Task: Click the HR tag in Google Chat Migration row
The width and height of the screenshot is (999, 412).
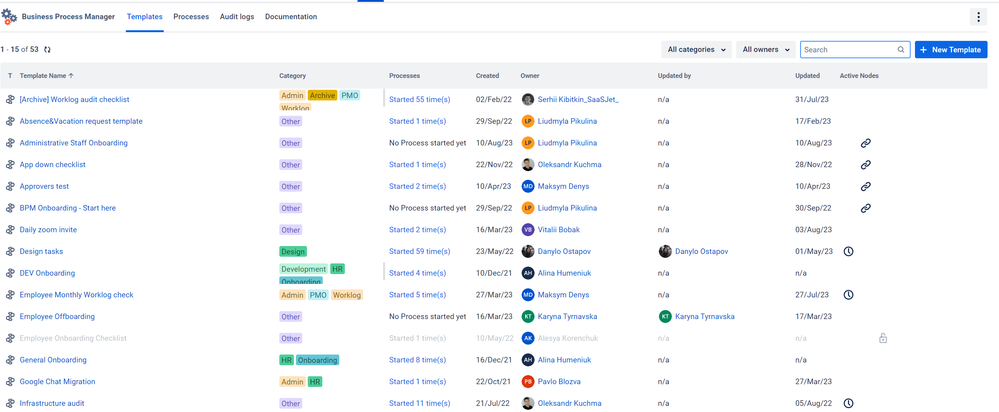Action: pos(315,381)
